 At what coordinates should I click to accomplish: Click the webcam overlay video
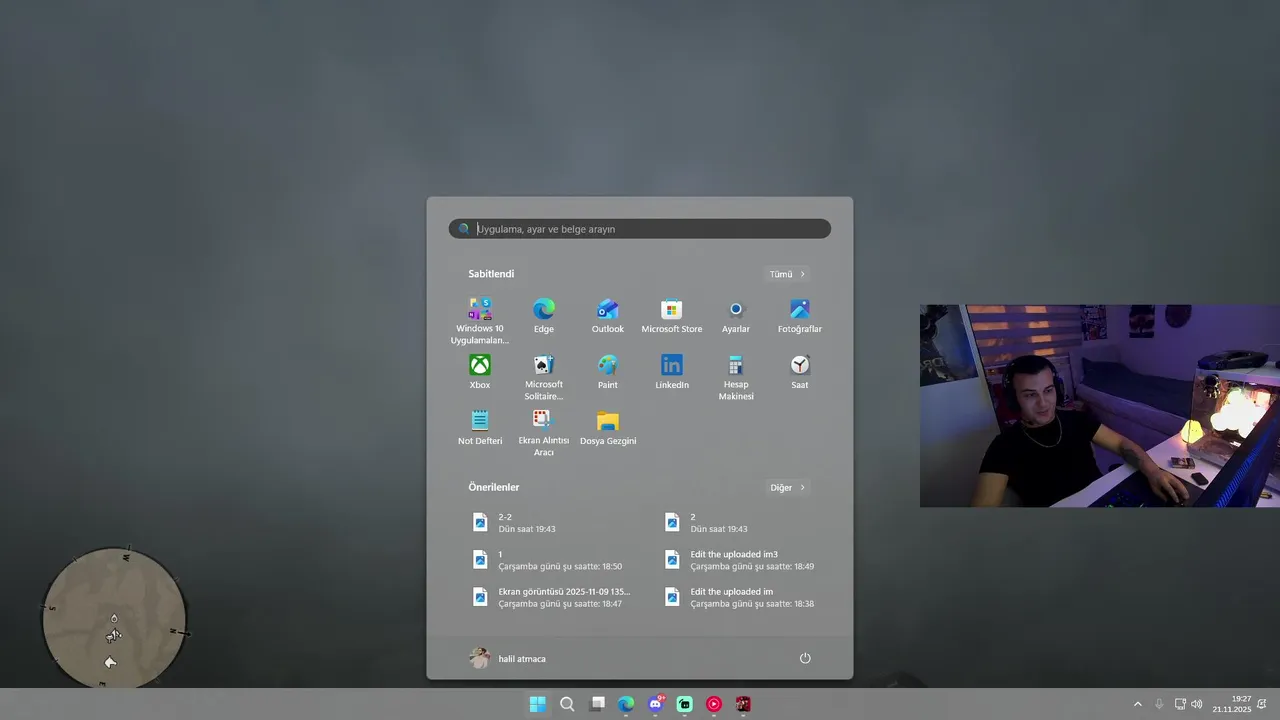point(1100,406)
